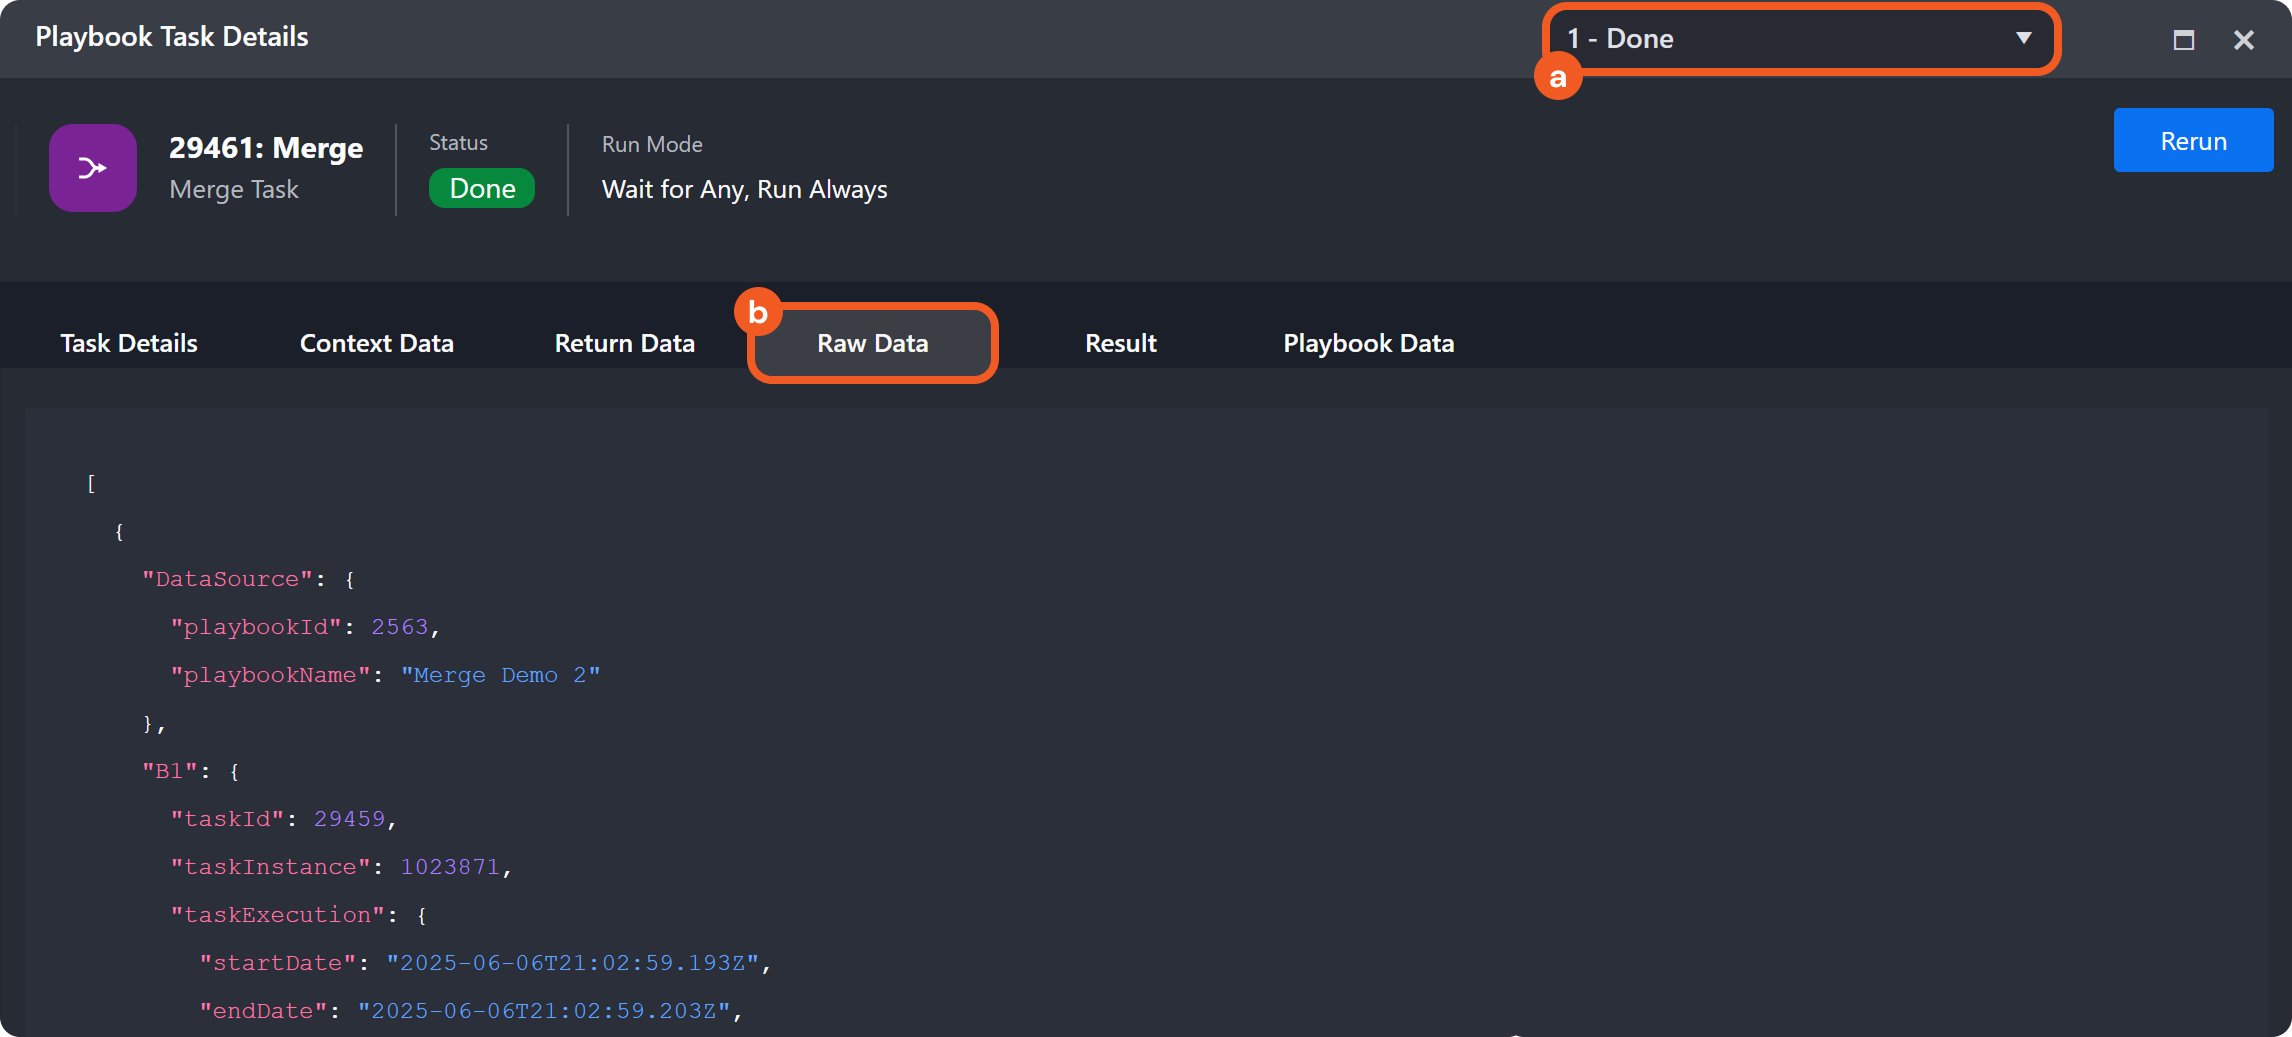Click the purple Merge task icon
The height and width of the screenshot is (1037, 2292).
pos(93,168)
